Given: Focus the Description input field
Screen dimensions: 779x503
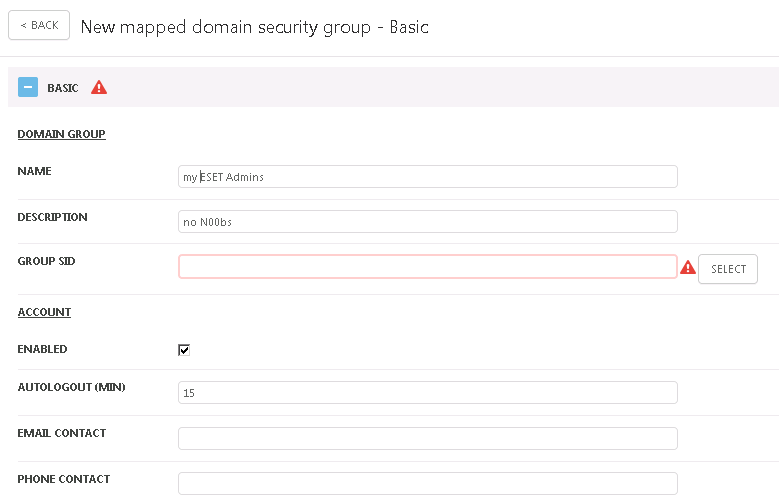Looking at the screenshot, I should click(x=427, y=222).
